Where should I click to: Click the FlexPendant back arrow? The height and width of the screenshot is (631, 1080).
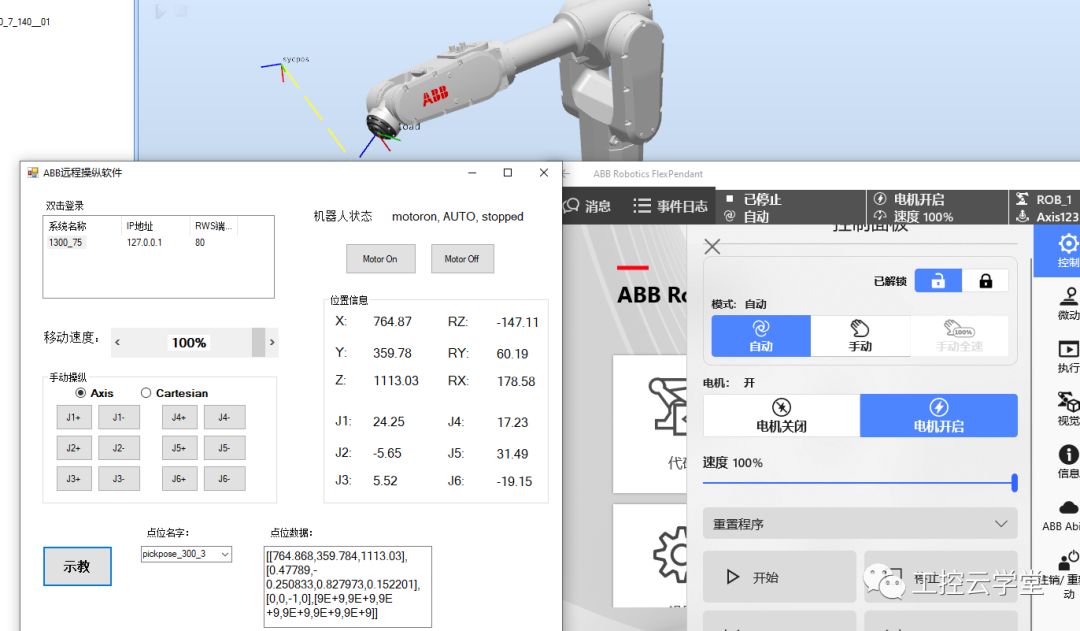click(x=566, y=174)
